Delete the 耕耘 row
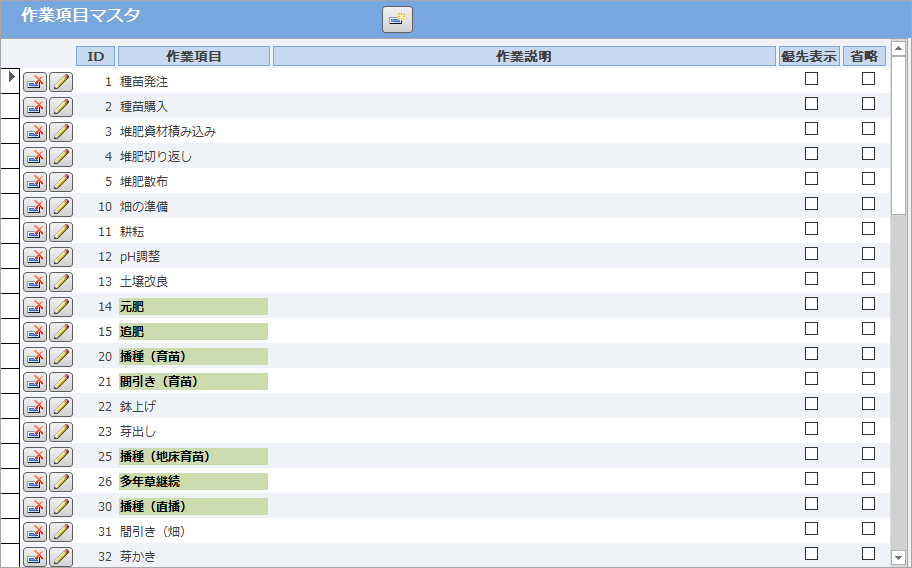 35,232
